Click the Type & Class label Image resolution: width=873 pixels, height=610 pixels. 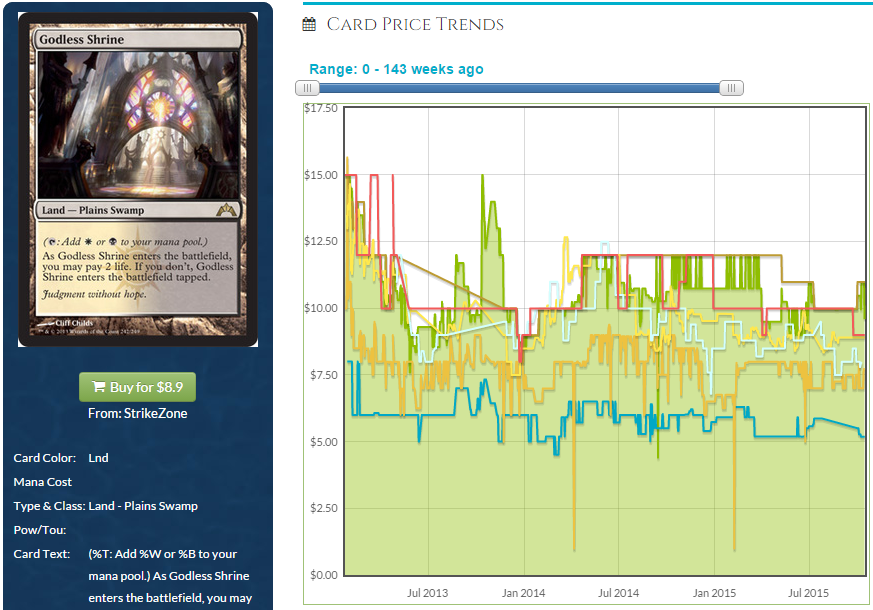click(x=50, y=506)
